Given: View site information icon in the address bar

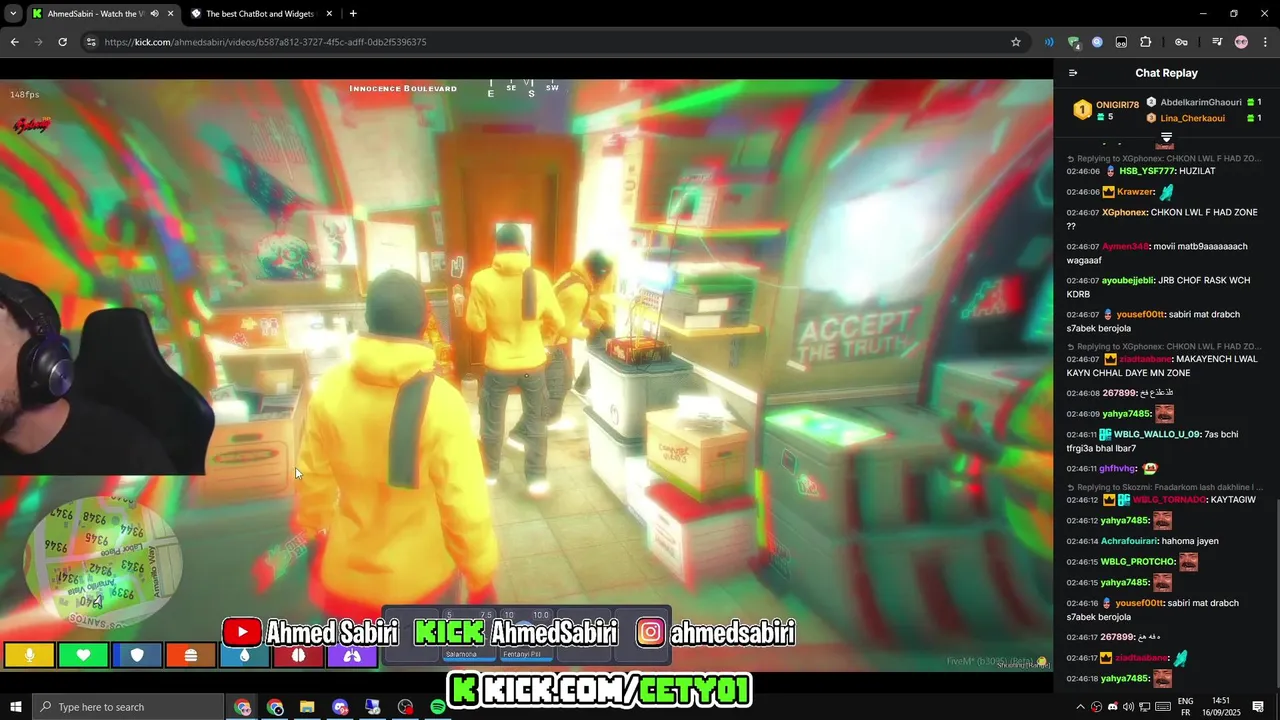Looking at the screenshot, I should pos(91,42).
